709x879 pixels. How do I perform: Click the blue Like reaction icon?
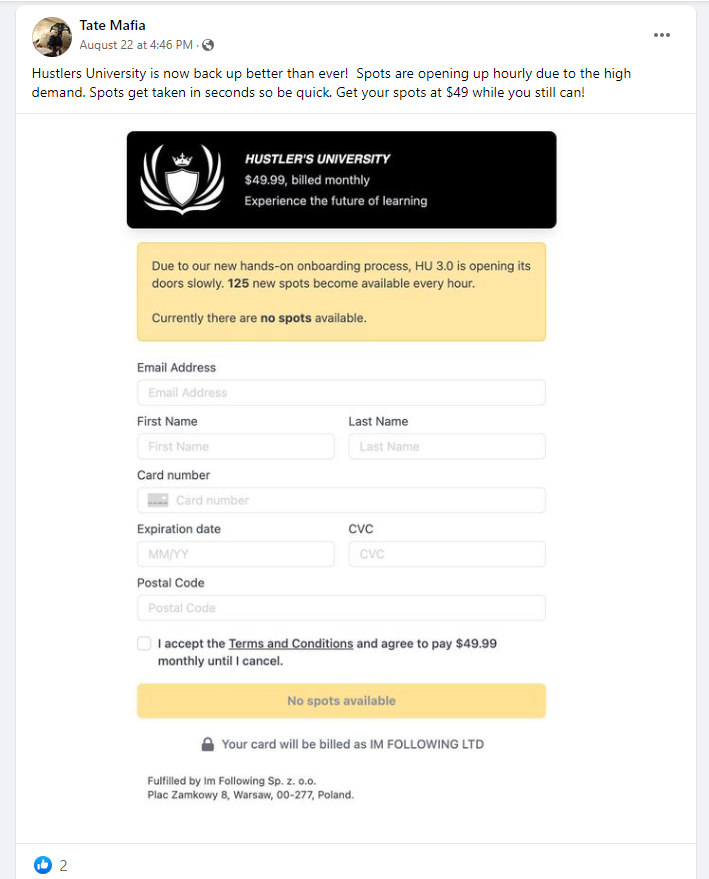pyautogui.click(x=42, y=865)
